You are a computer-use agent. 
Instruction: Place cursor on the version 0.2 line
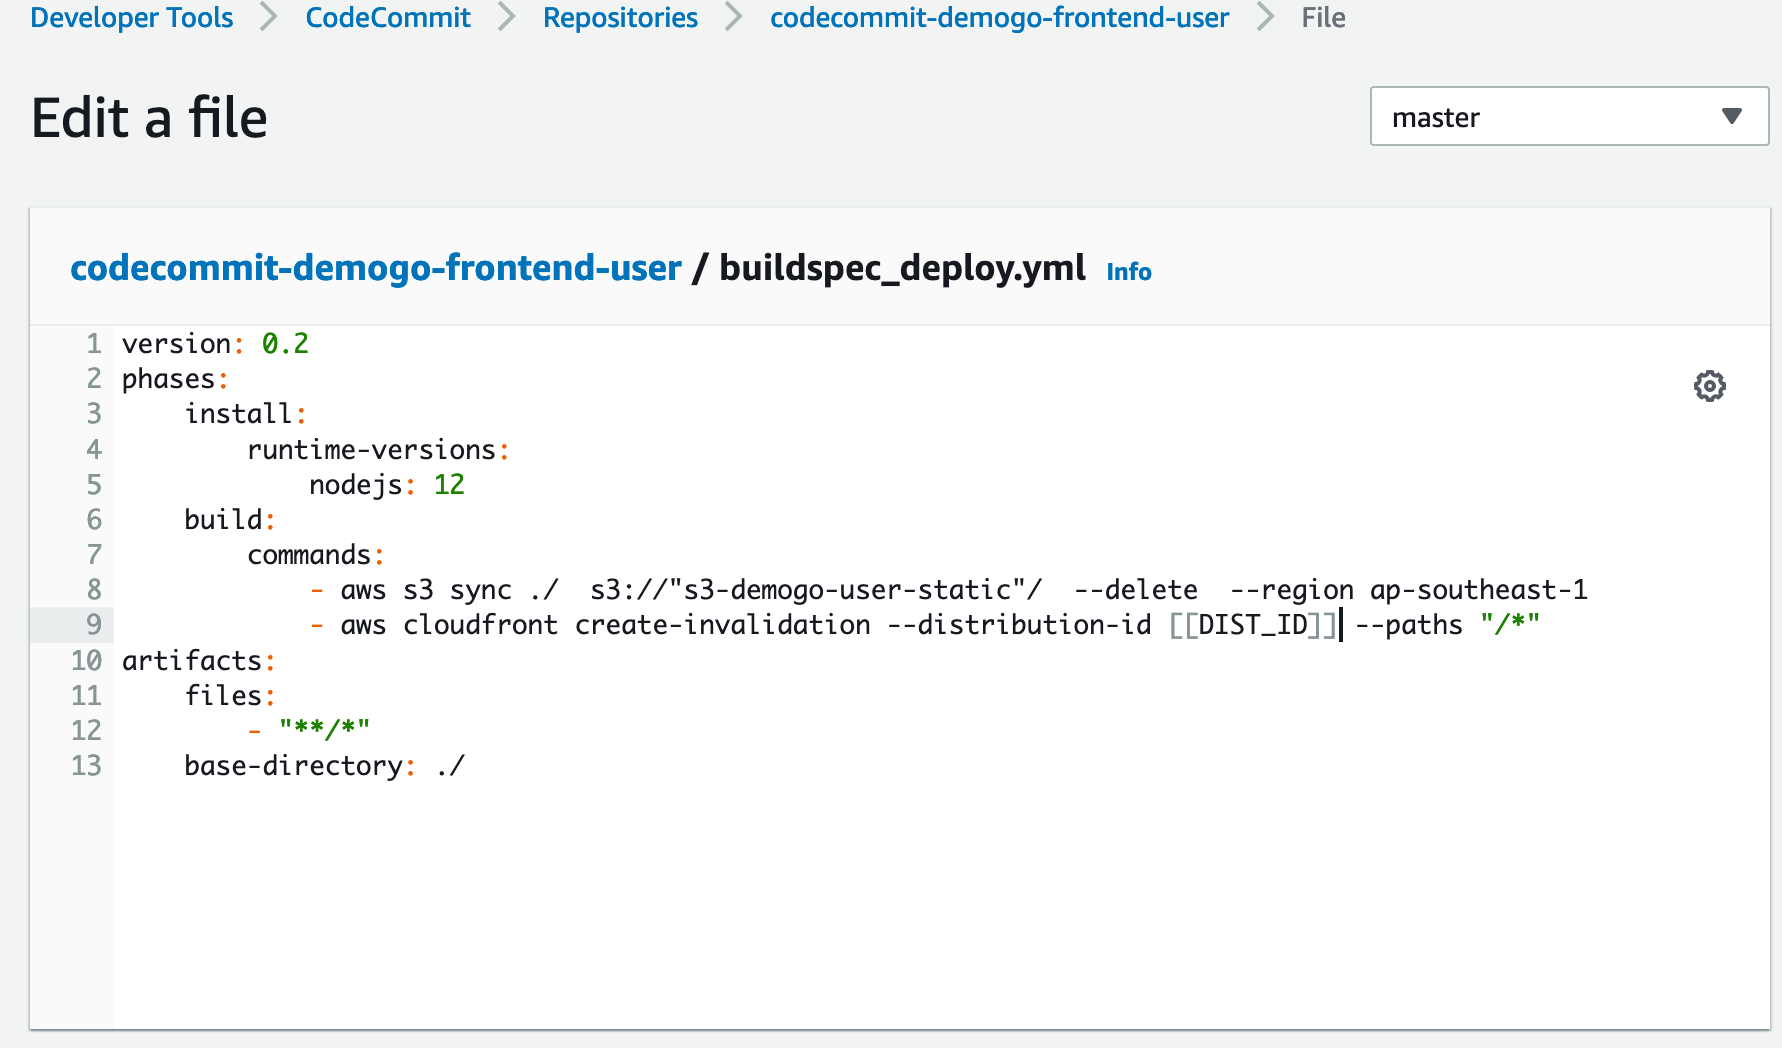[x=215, y=344]
